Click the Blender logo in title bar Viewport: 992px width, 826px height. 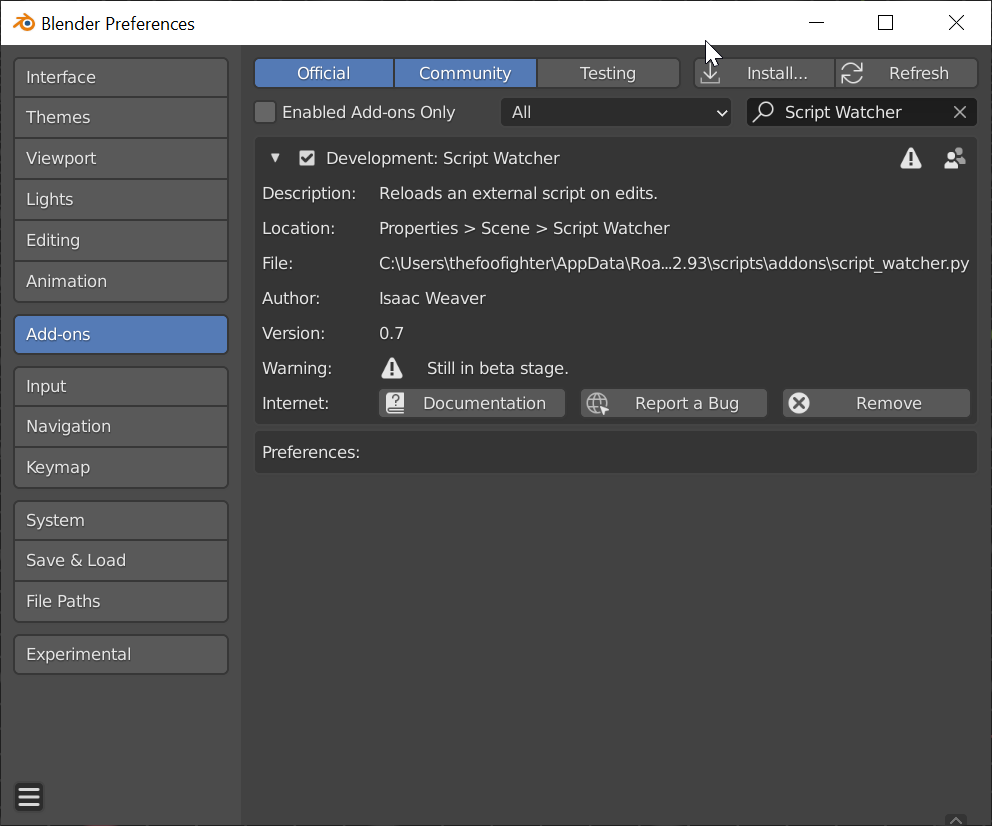(x=24, y=23)
